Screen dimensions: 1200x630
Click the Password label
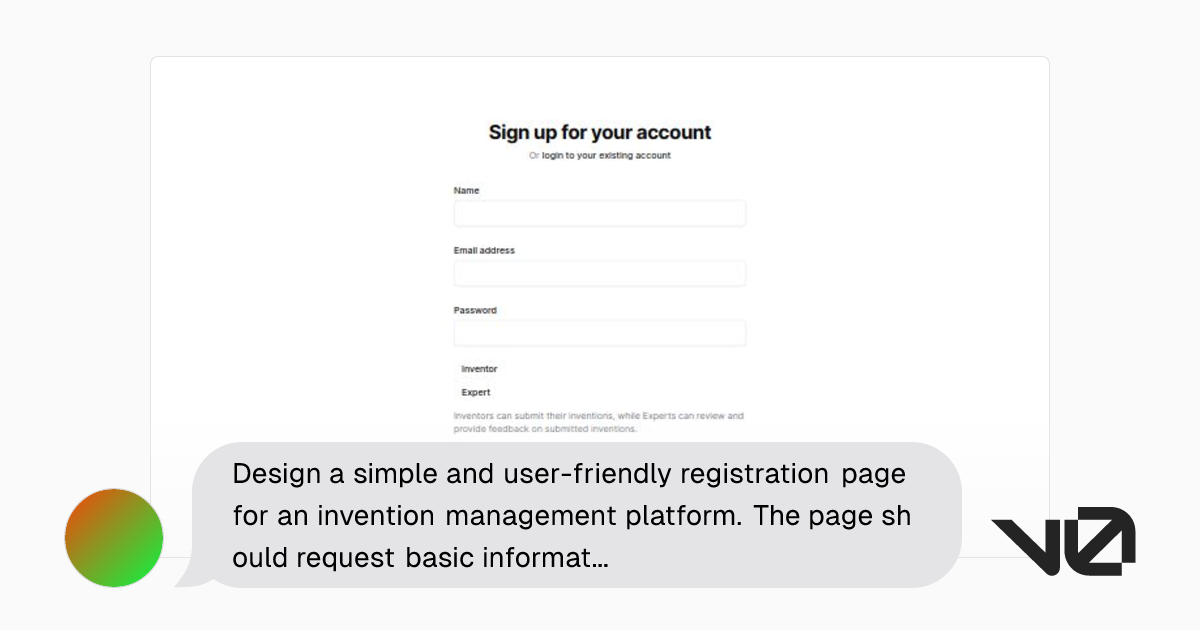476,310
